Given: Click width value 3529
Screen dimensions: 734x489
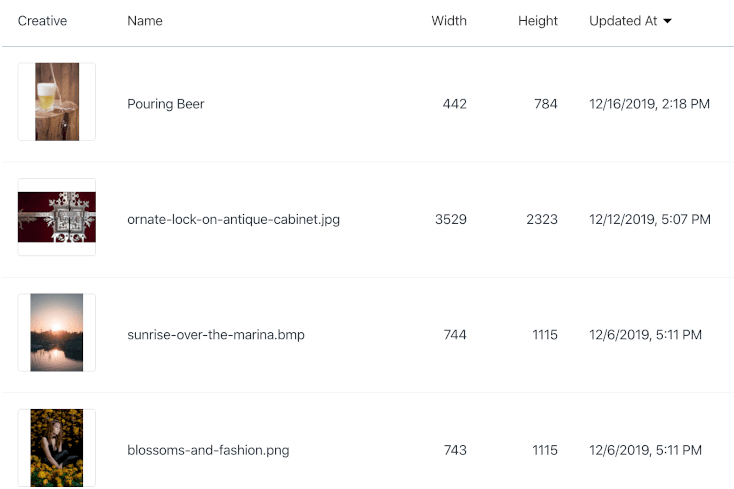Looking at the screenshot, I should click(451, 219).
